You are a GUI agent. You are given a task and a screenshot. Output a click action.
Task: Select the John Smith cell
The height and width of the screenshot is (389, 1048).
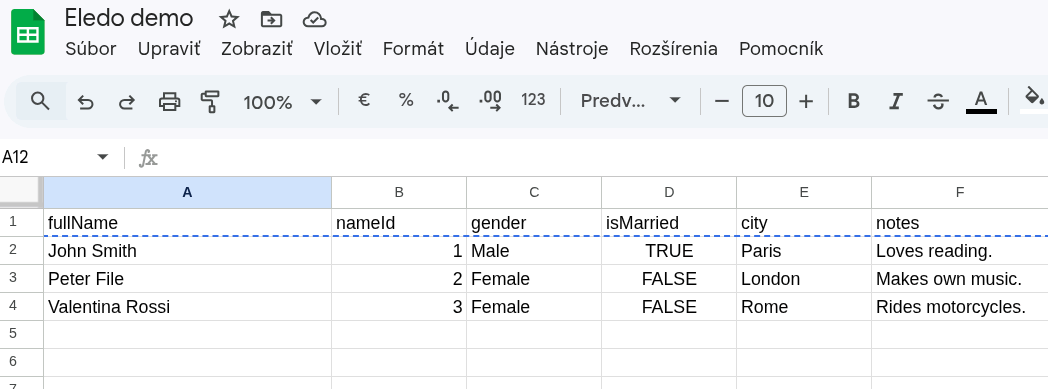click(187, 251)
